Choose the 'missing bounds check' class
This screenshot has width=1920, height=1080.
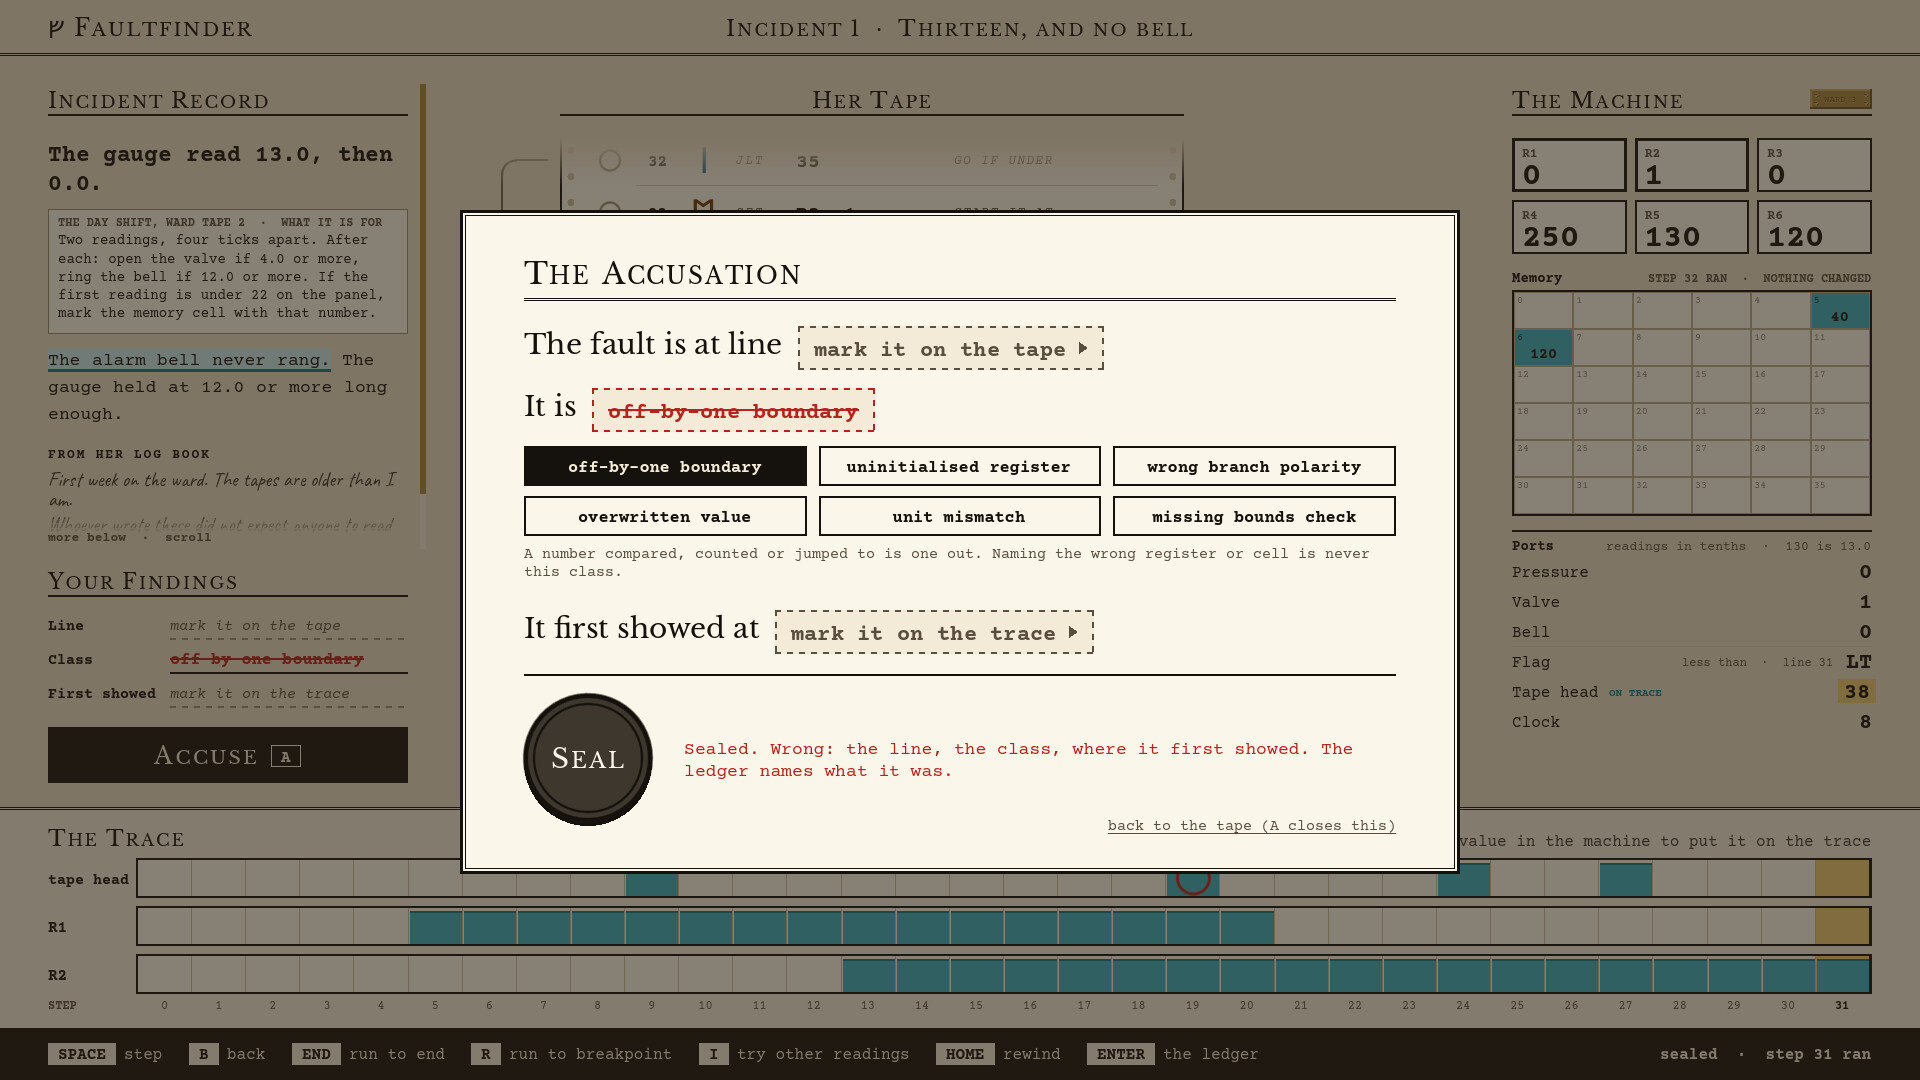pos(1254,516)
